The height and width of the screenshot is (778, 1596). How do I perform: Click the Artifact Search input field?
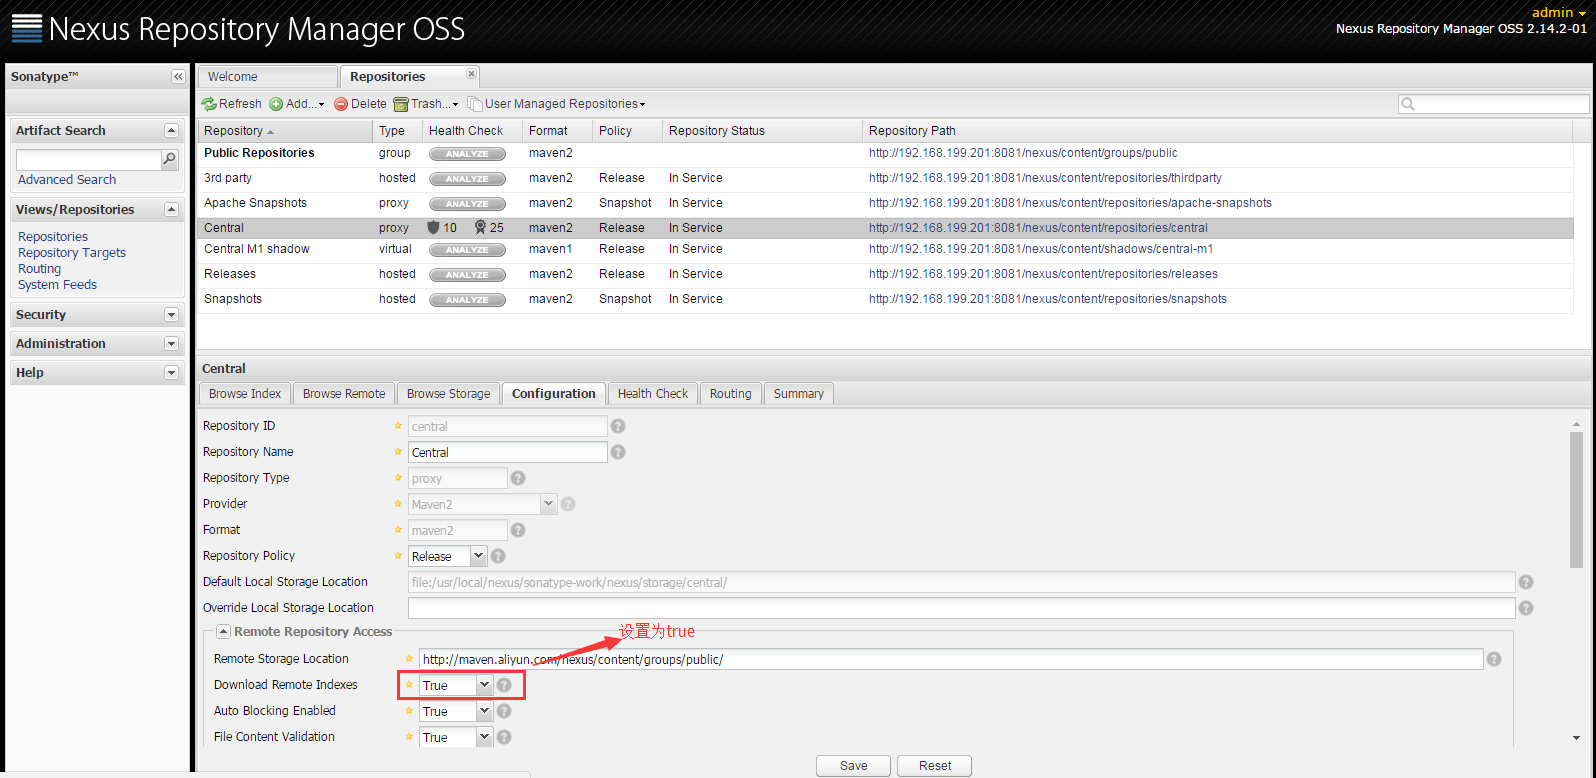(x=89, y=160)
